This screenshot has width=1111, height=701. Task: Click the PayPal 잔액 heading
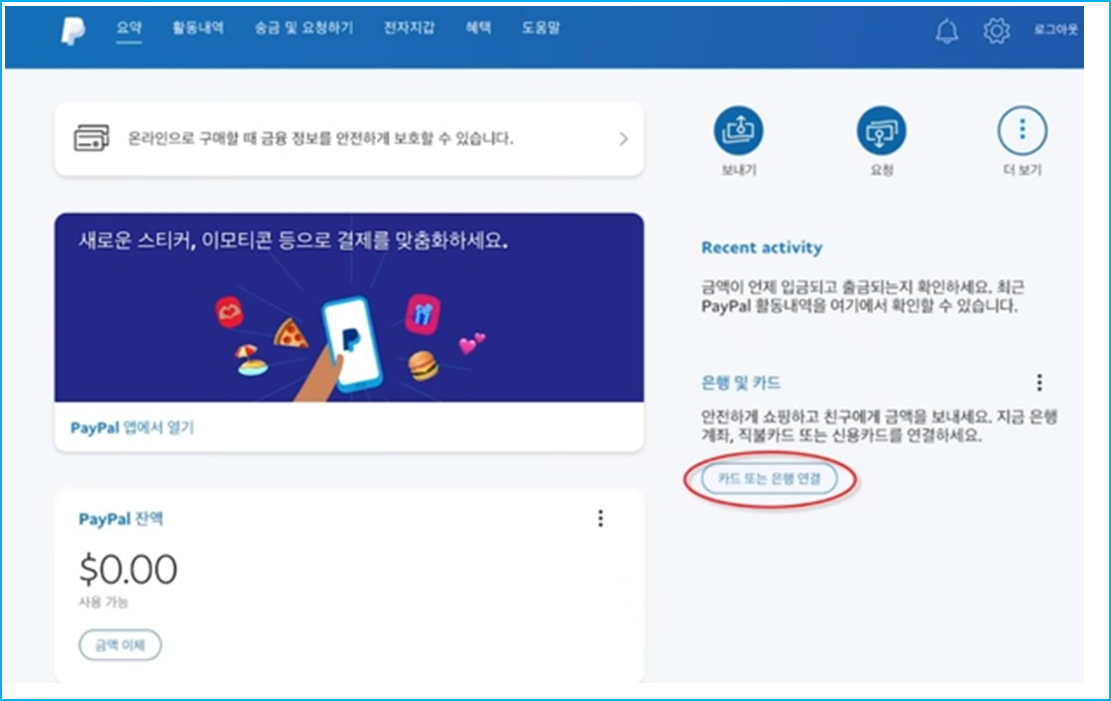point(120,519)
